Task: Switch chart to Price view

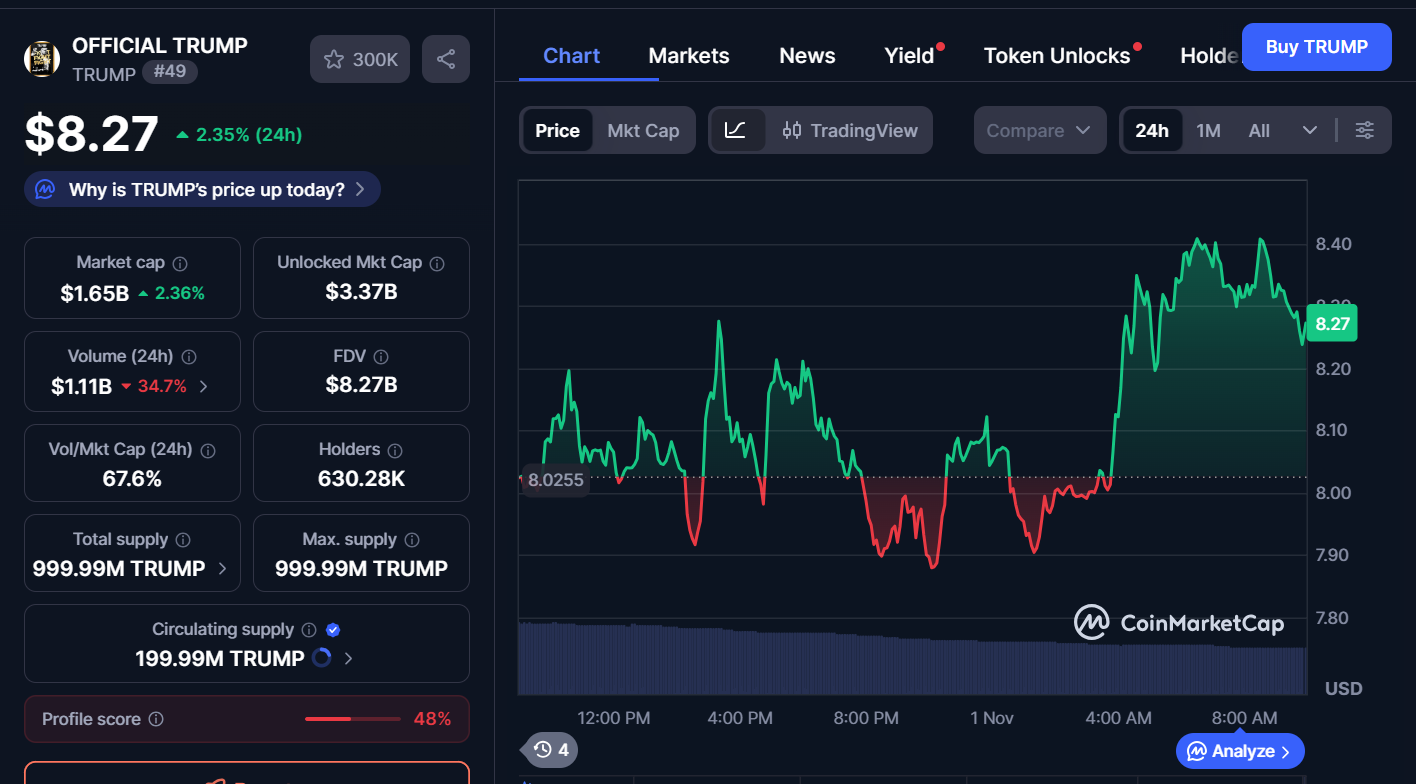Action: (557, 130)
